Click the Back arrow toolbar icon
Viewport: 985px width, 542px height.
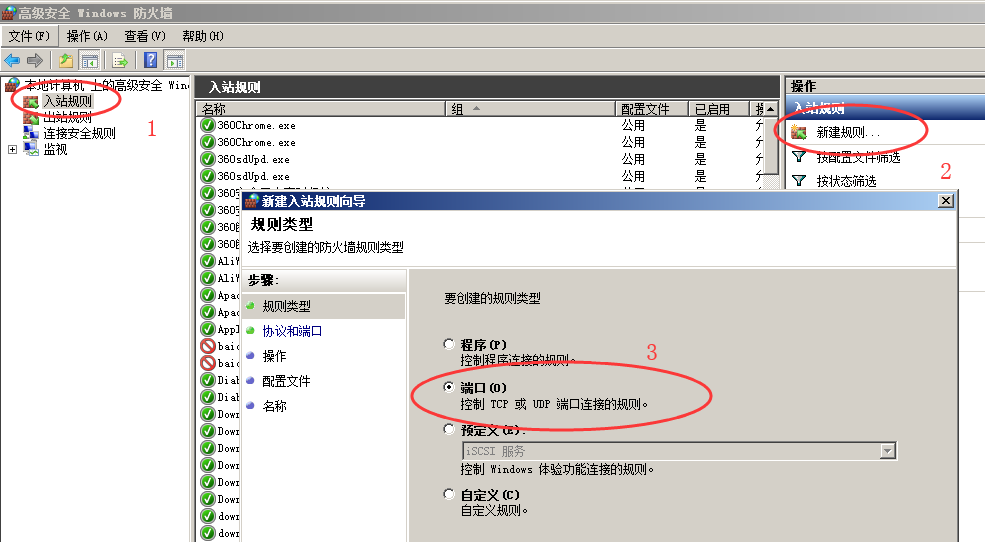(13, 60)
